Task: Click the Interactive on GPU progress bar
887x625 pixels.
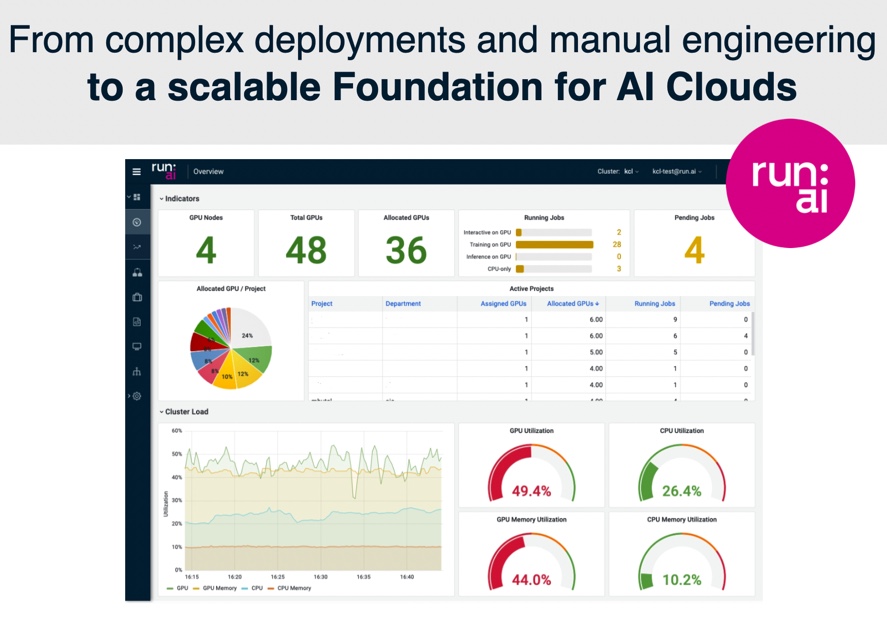Action: [554, 232]
